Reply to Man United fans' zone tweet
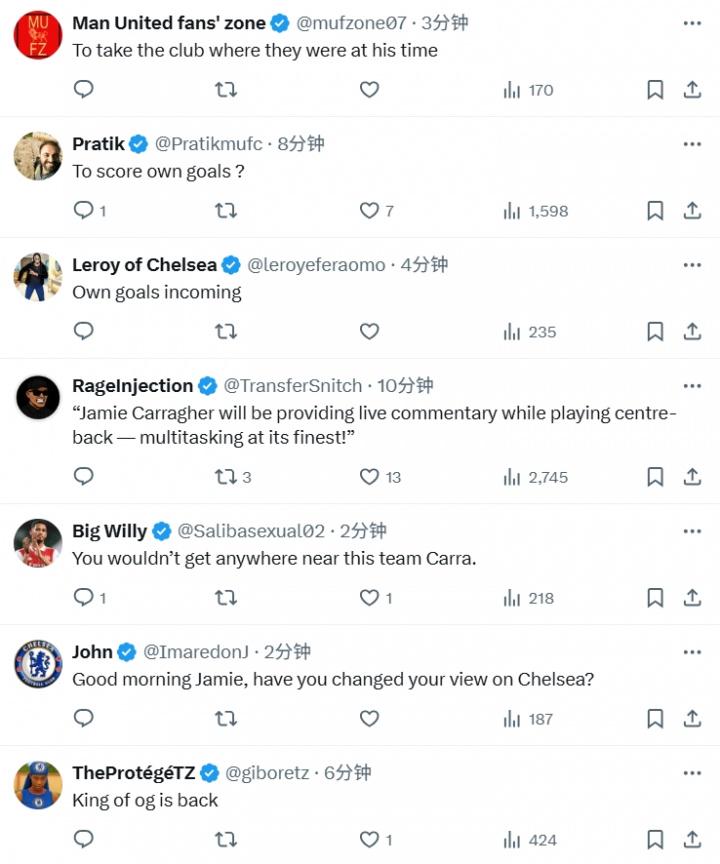 click(84, 89)
